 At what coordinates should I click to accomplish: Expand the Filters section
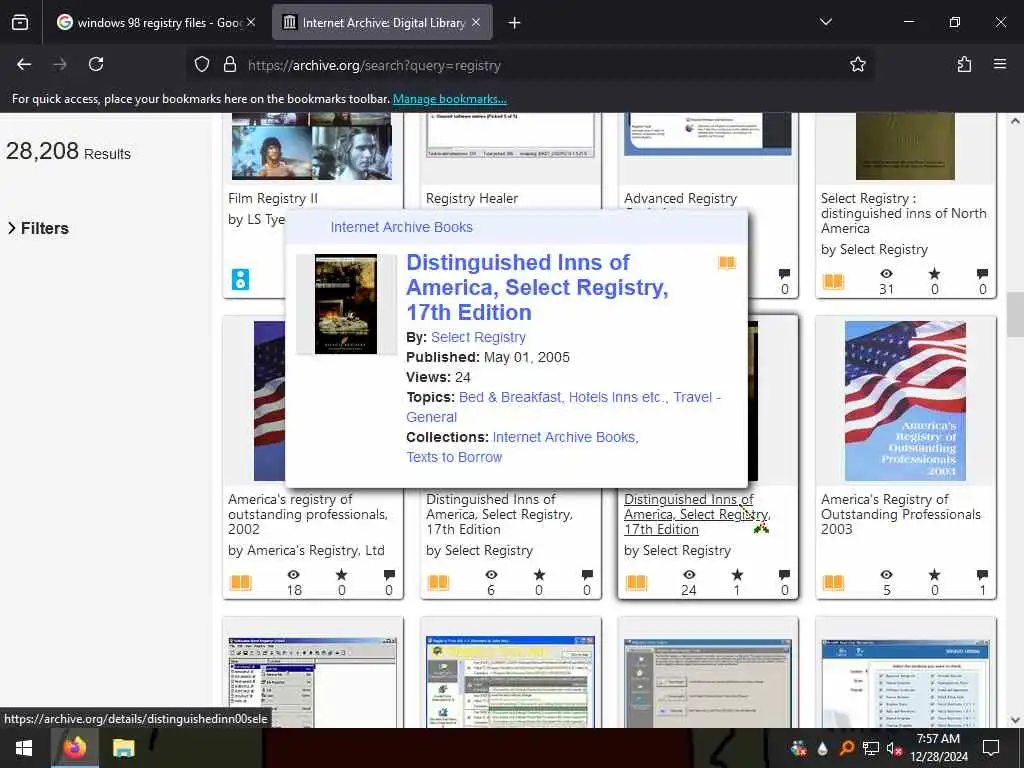39,228
